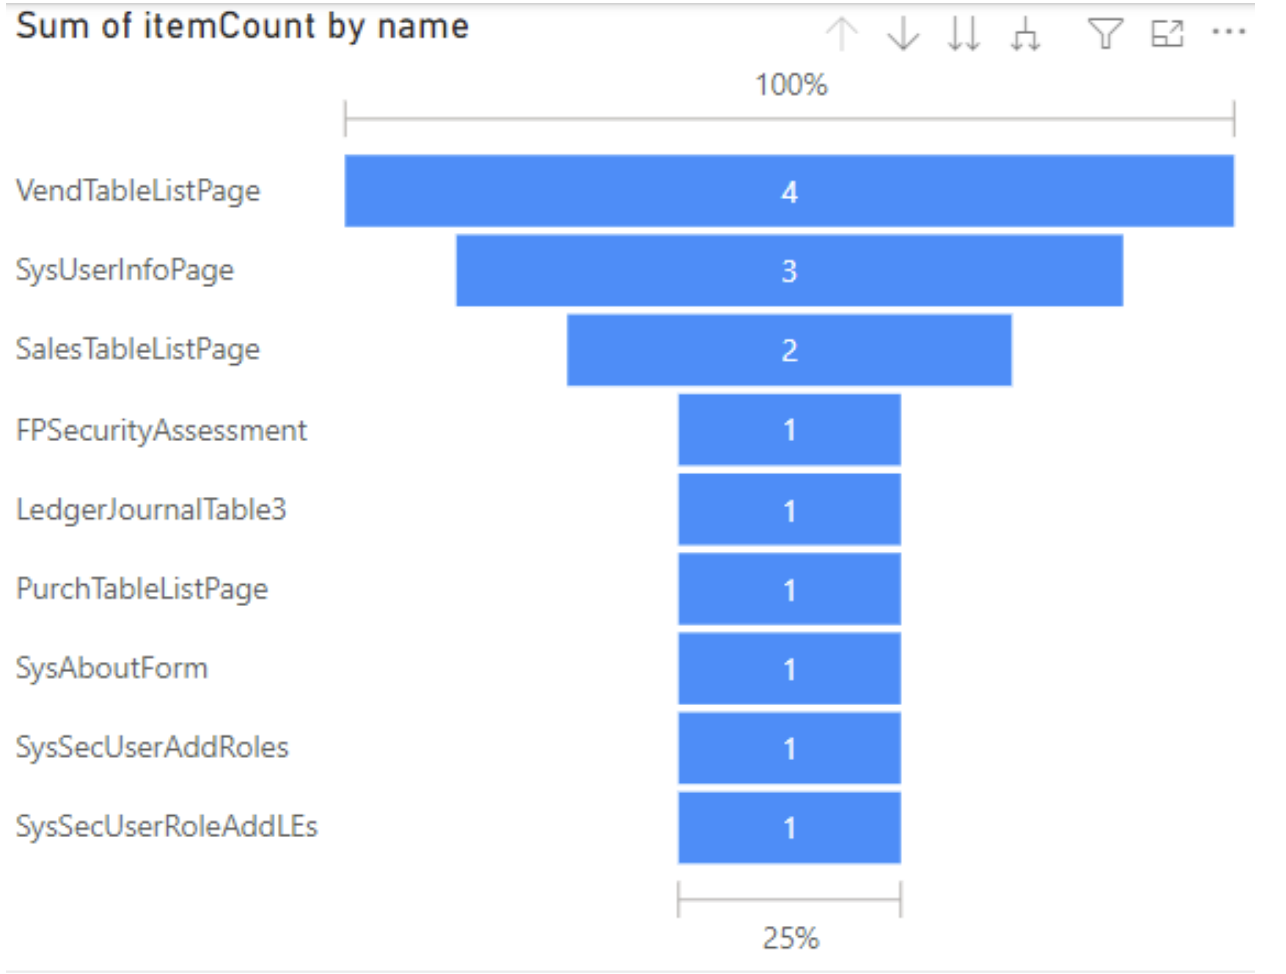Open the More options ellipsis menu

coord(1228,32)
